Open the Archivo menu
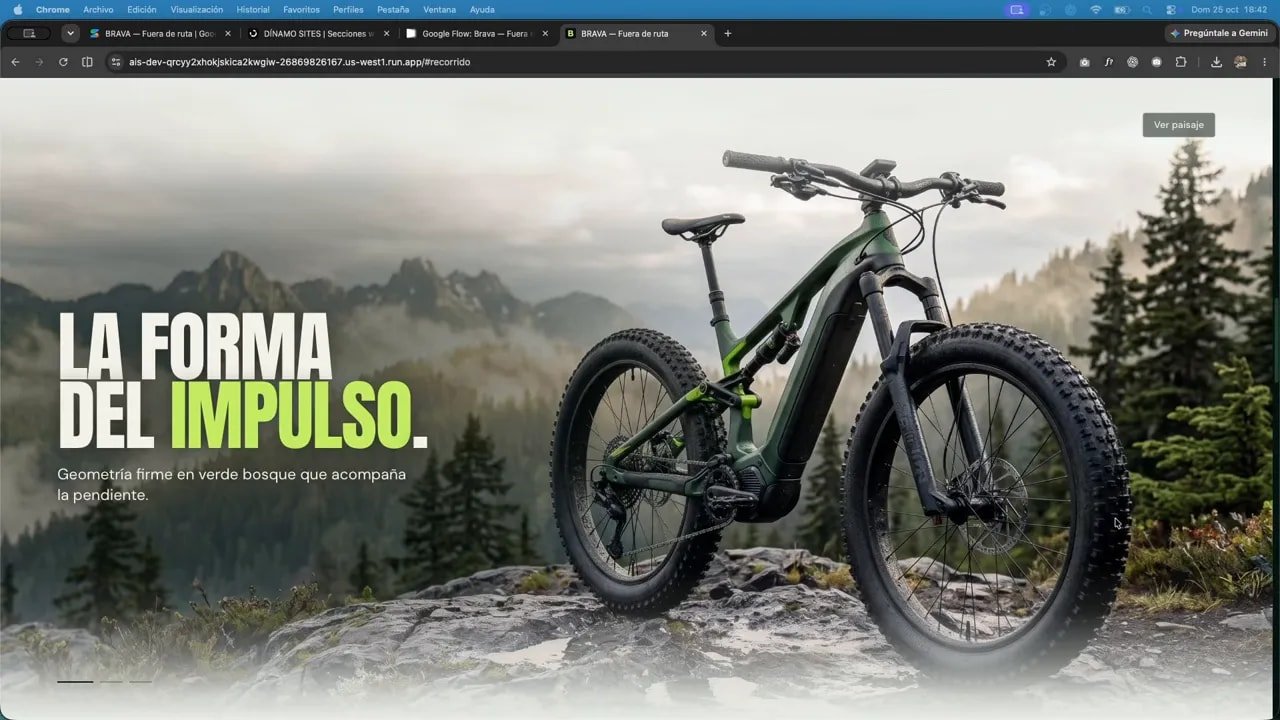Screen dimensions: 1280x720 click(x=98, y=9)
